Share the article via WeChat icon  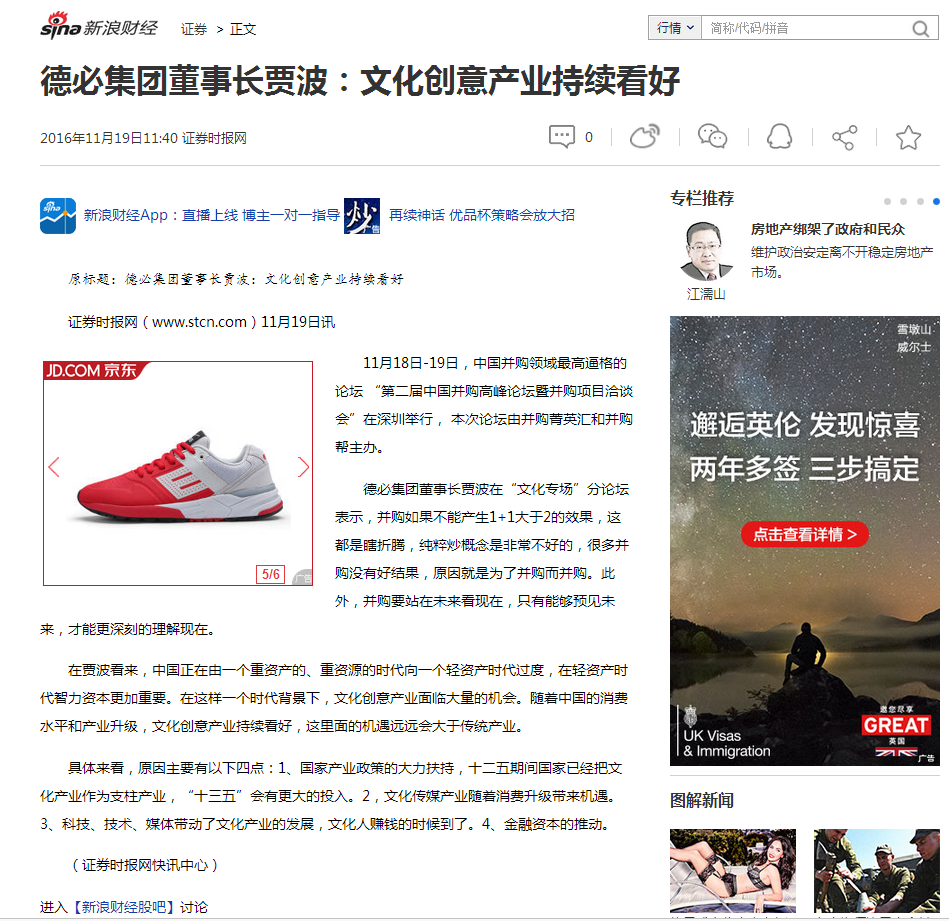click(712, 135)
